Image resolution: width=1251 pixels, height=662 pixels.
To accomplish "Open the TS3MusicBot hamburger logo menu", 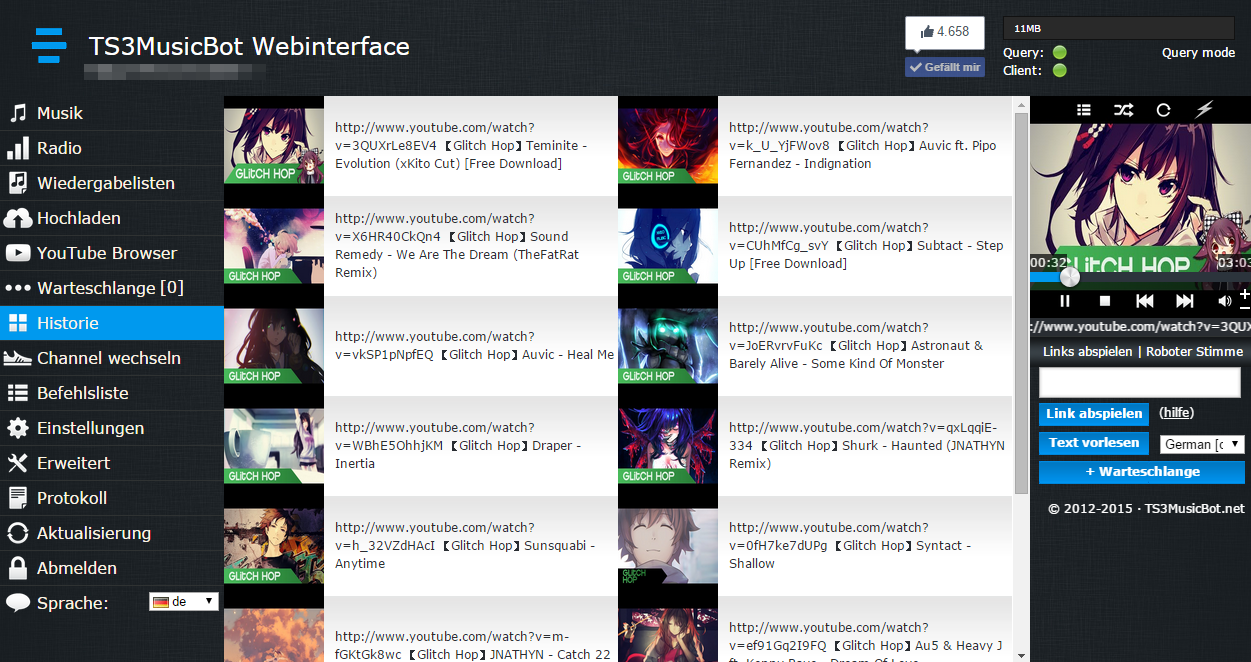I will coord(49,46).
